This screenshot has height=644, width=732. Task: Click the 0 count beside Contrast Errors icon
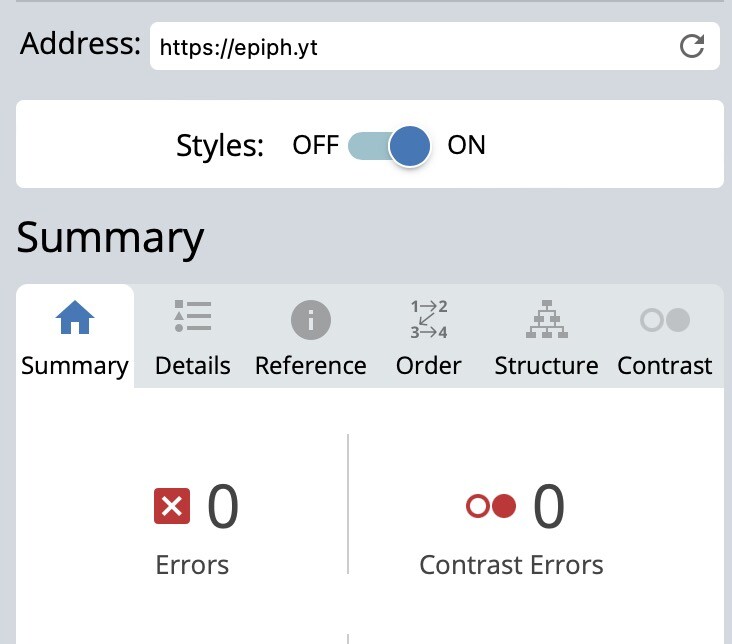pyautogui.click(x=549, y=506)
